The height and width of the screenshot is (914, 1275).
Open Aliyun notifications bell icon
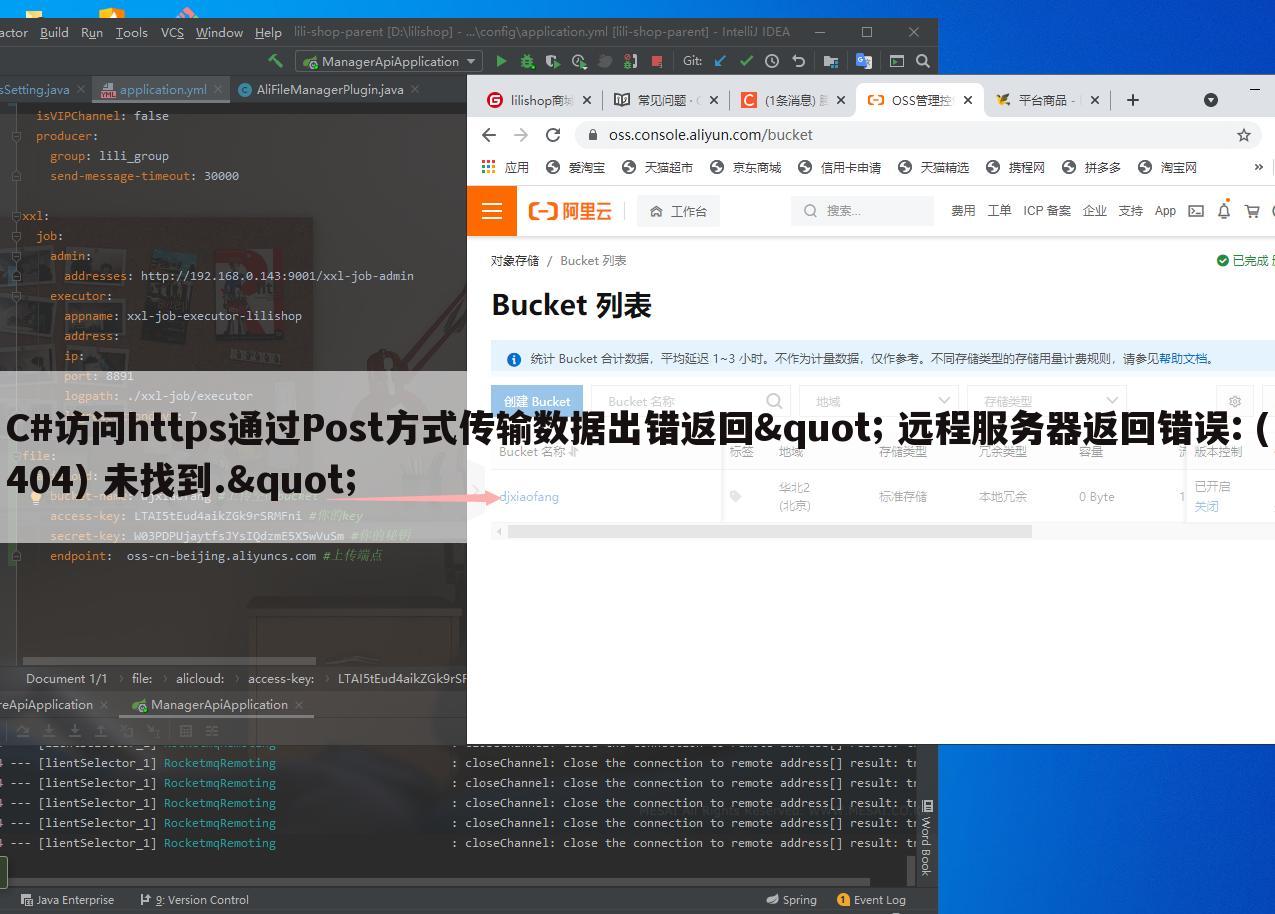tap(1224, 211)
